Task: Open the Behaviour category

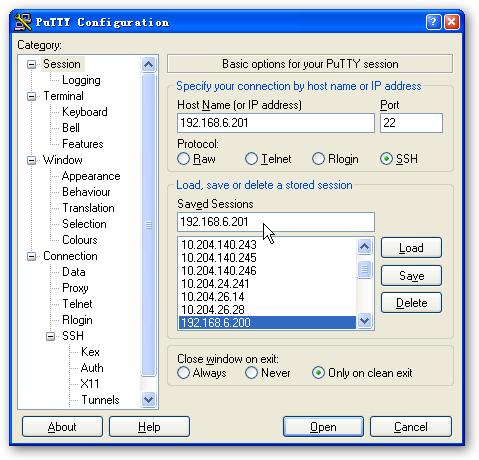Action: 86,192
